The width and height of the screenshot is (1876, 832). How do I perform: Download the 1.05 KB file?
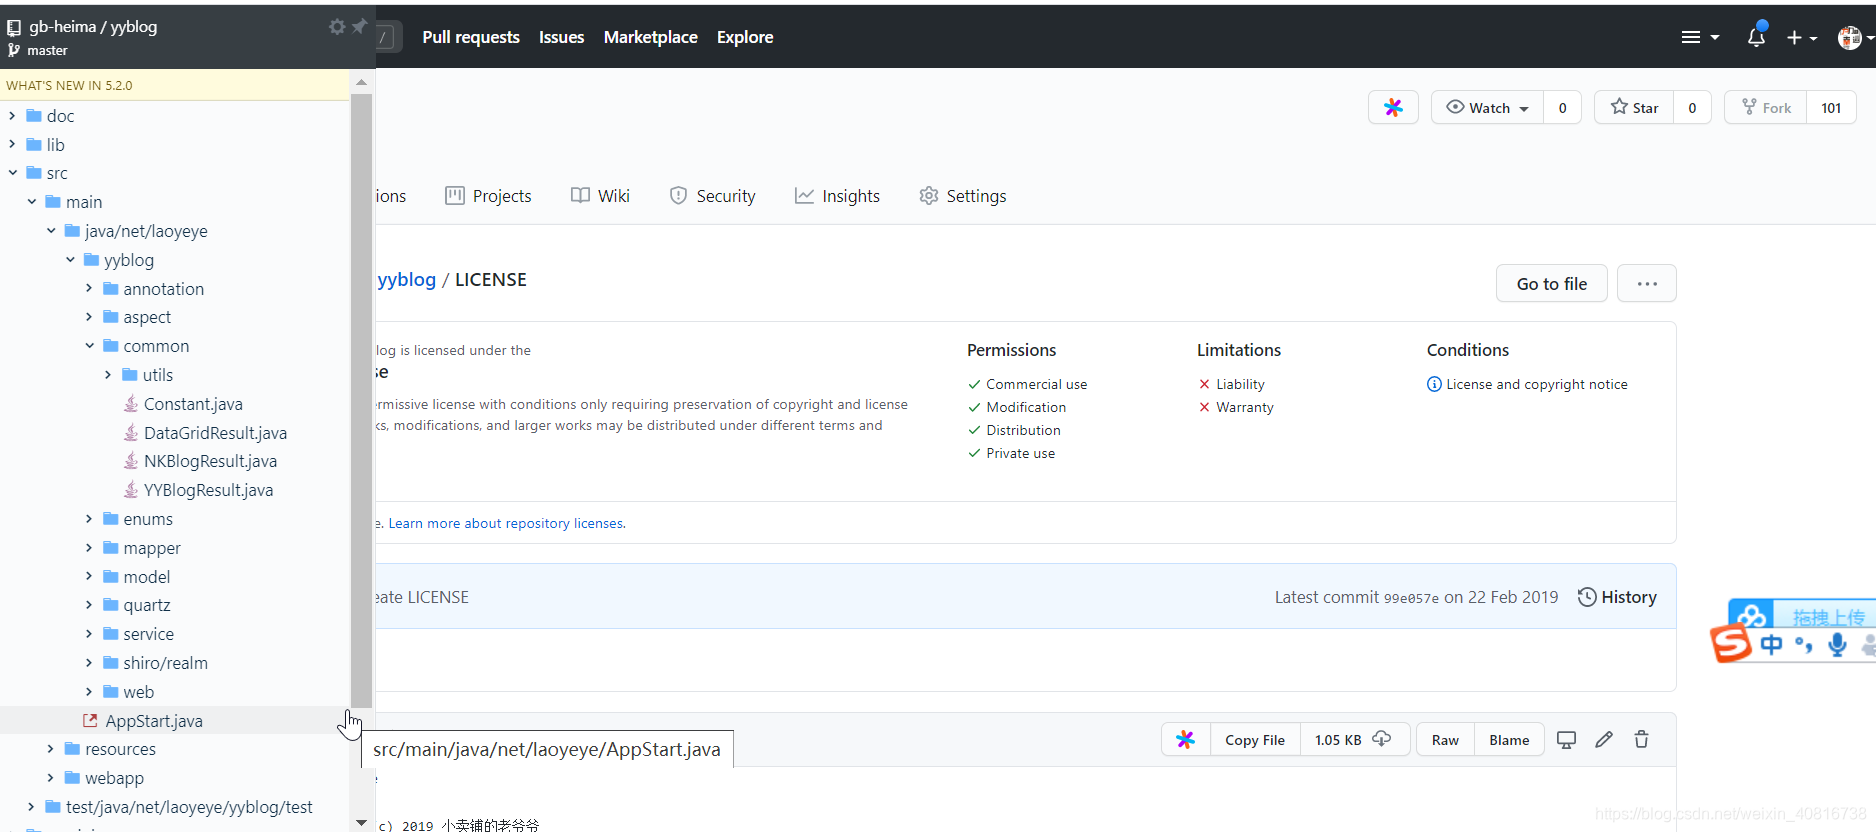(x=1354, y=740)
